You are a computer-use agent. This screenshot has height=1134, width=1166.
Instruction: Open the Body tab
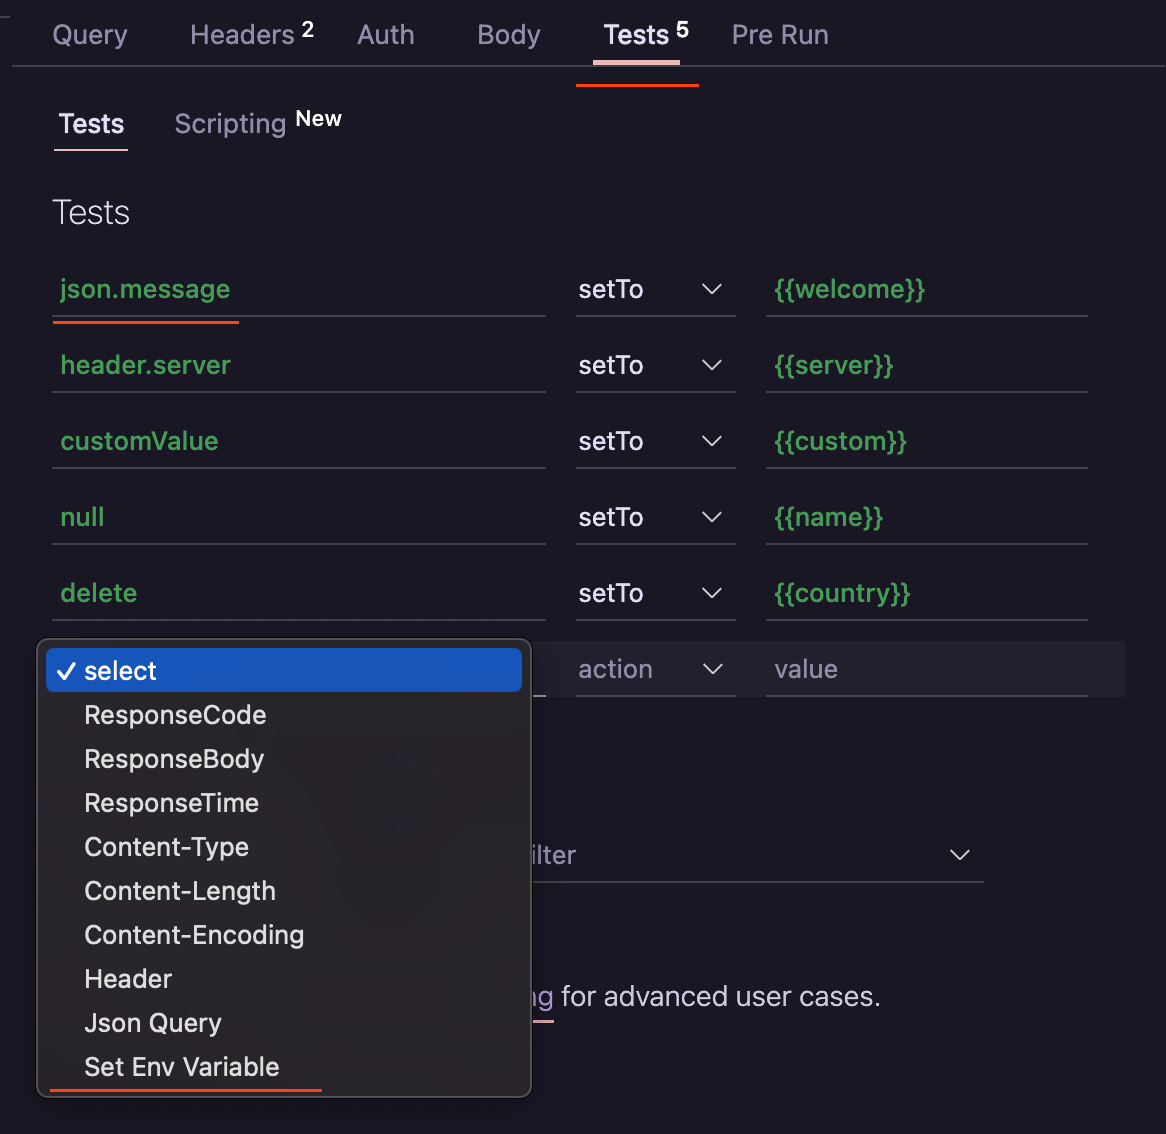pos(508,35)
